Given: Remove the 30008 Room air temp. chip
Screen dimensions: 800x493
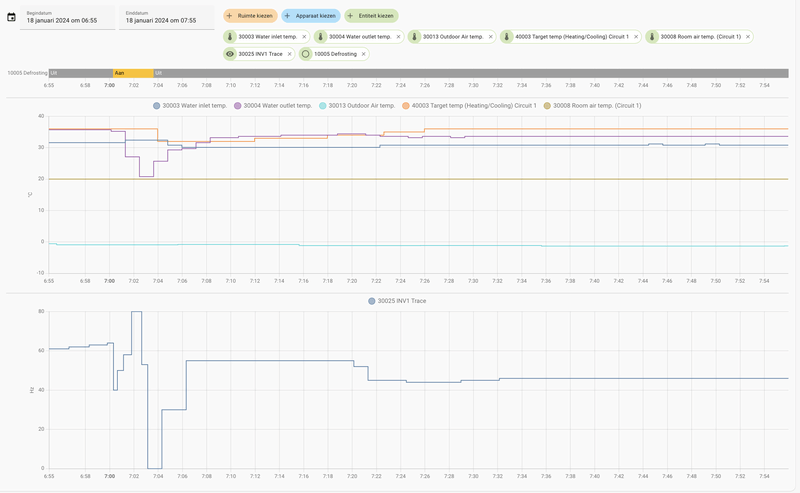Looking at the screenshot, I should coord(748,37).
